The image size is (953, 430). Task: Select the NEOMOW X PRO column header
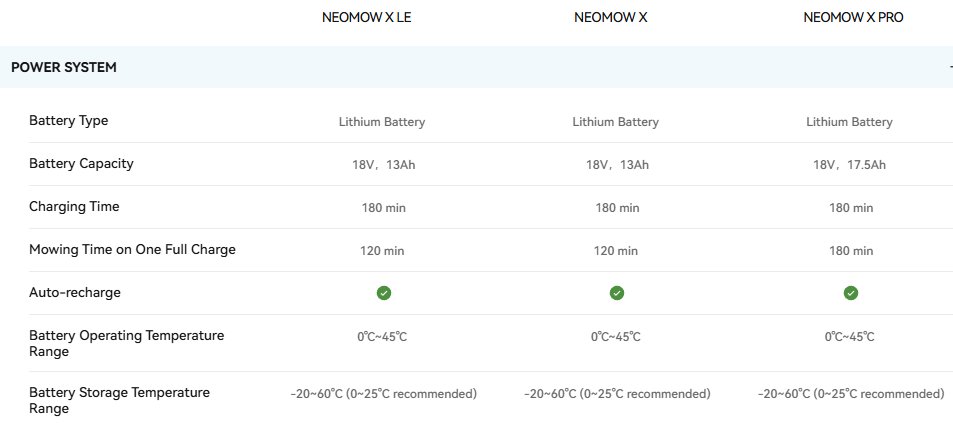click(853, 18)
